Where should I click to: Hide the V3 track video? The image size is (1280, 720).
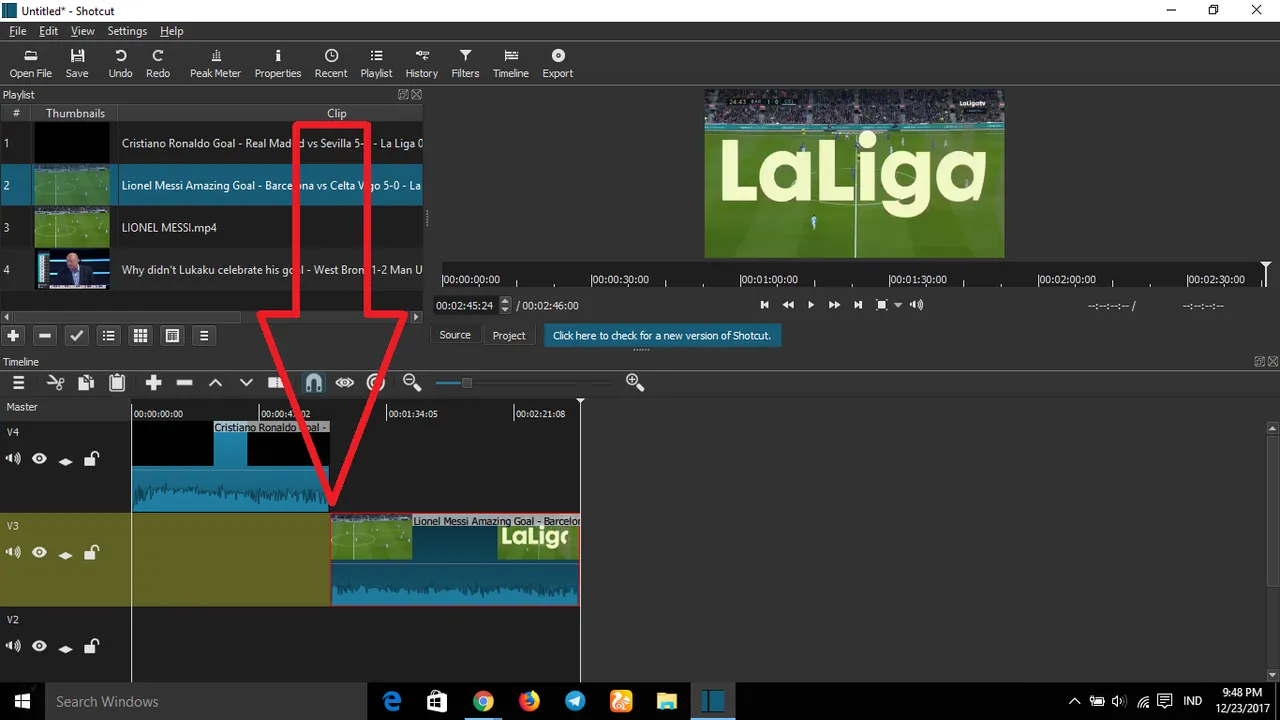pos(39,552)
